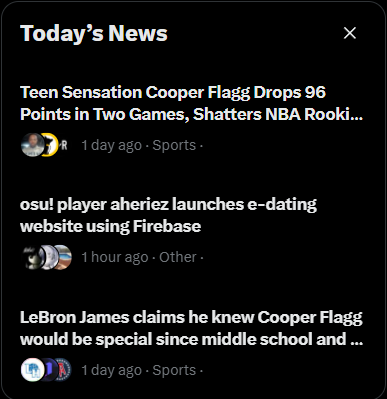Close the Today's News panel
Viewport: 387px width, 399px height.
(350, 33)
